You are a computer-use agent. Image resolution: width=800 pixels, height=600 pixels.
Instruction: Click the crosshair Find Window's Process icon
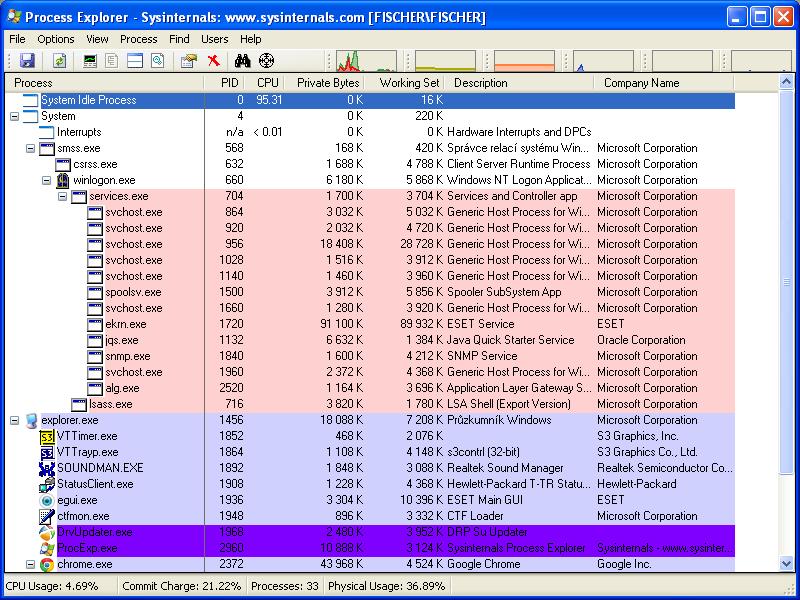pos(266,61)
